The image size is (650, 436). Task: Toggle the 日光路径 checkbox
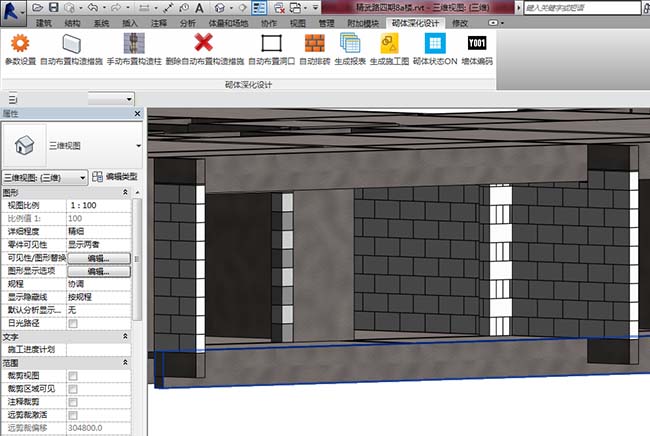[x=73, y=323]
